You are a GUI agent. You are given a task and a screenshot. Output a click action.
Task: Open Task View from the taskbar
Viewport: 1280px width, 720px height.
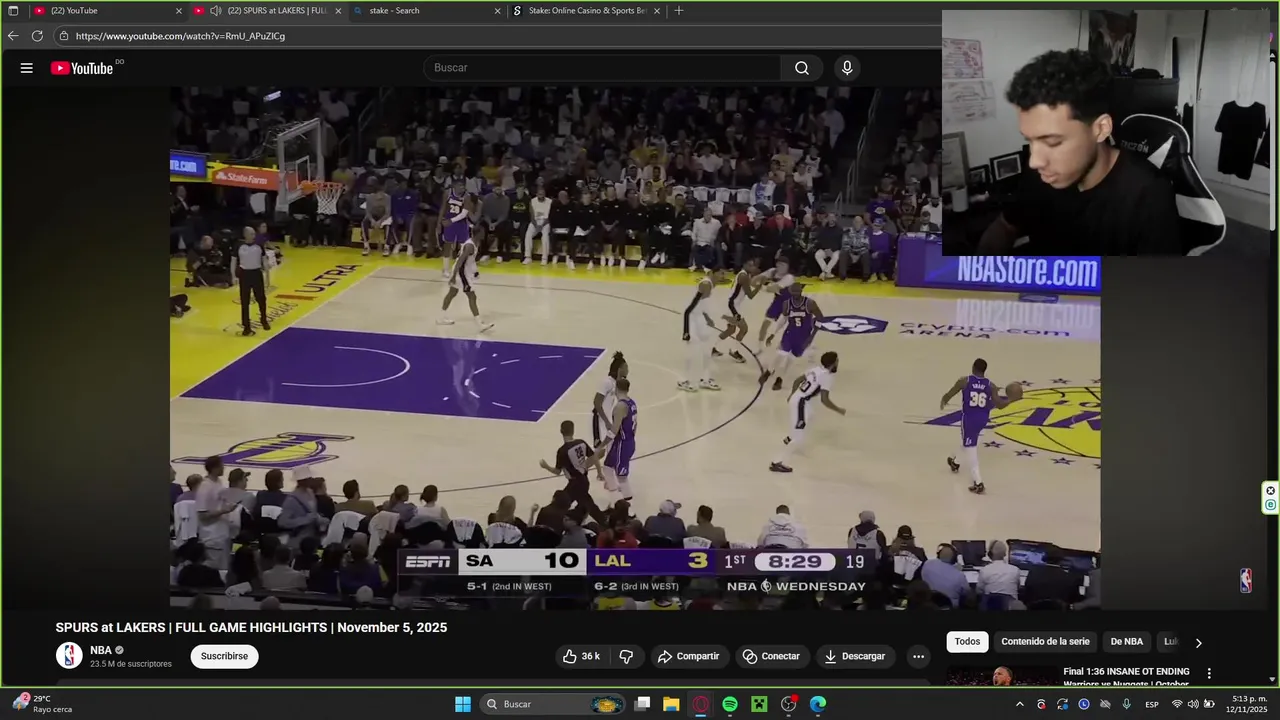click(643, 704)
